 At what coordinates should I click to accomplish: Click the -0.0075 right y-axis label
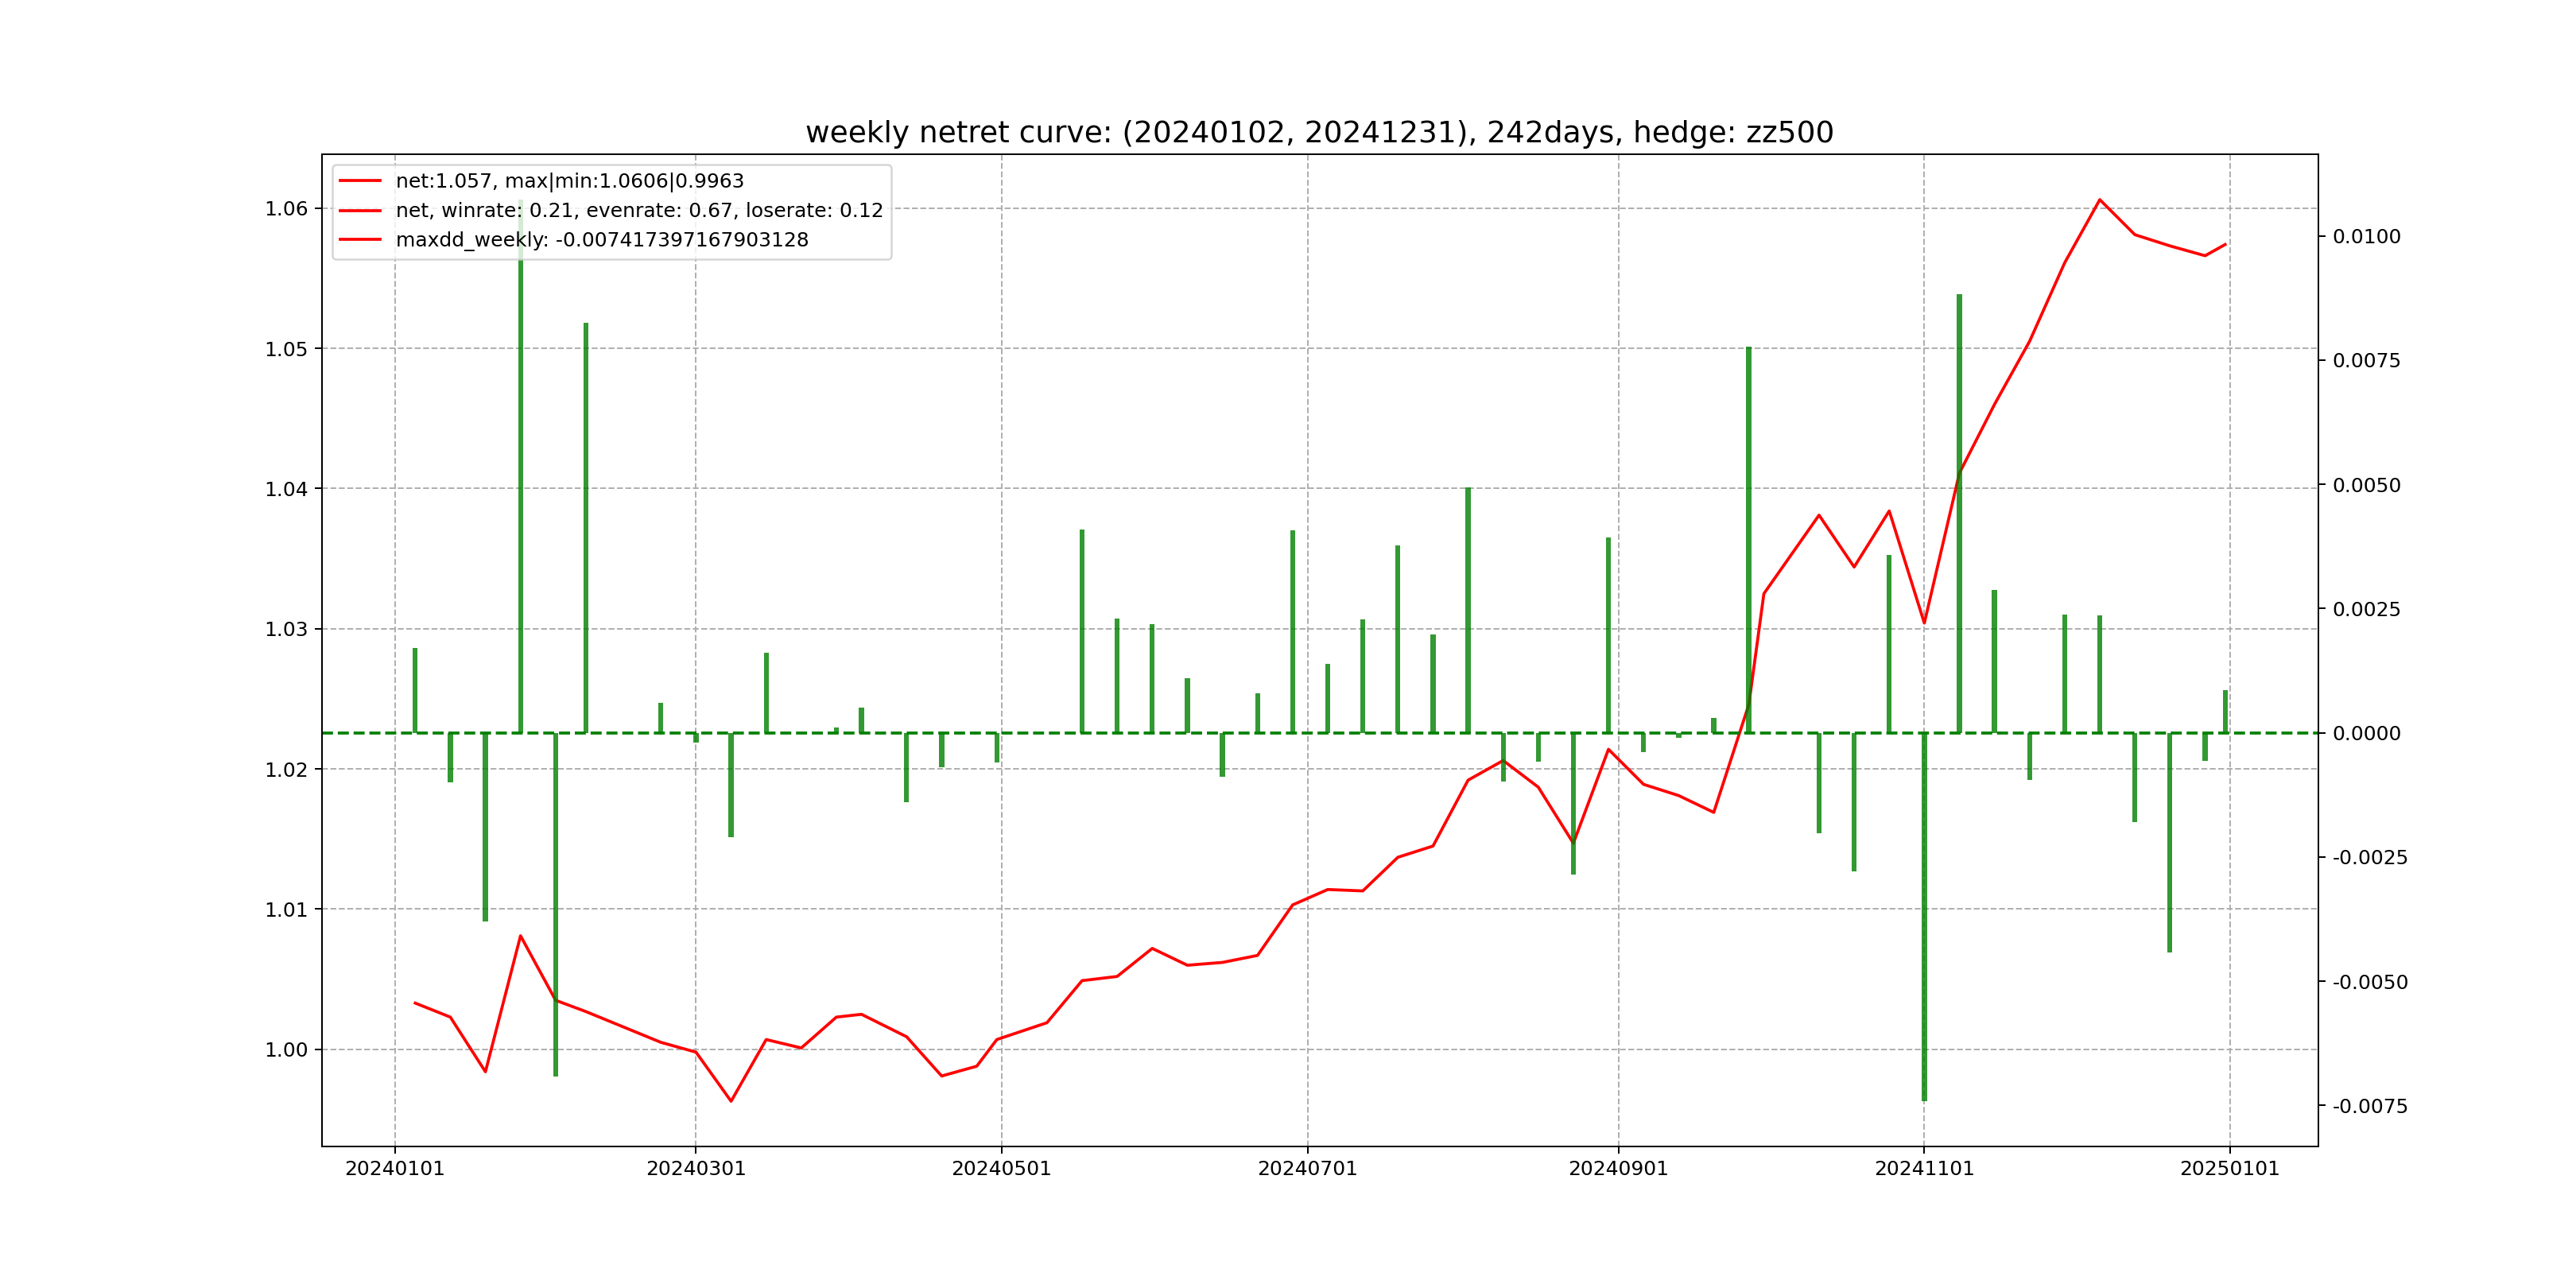(x=2369, y=1106)
